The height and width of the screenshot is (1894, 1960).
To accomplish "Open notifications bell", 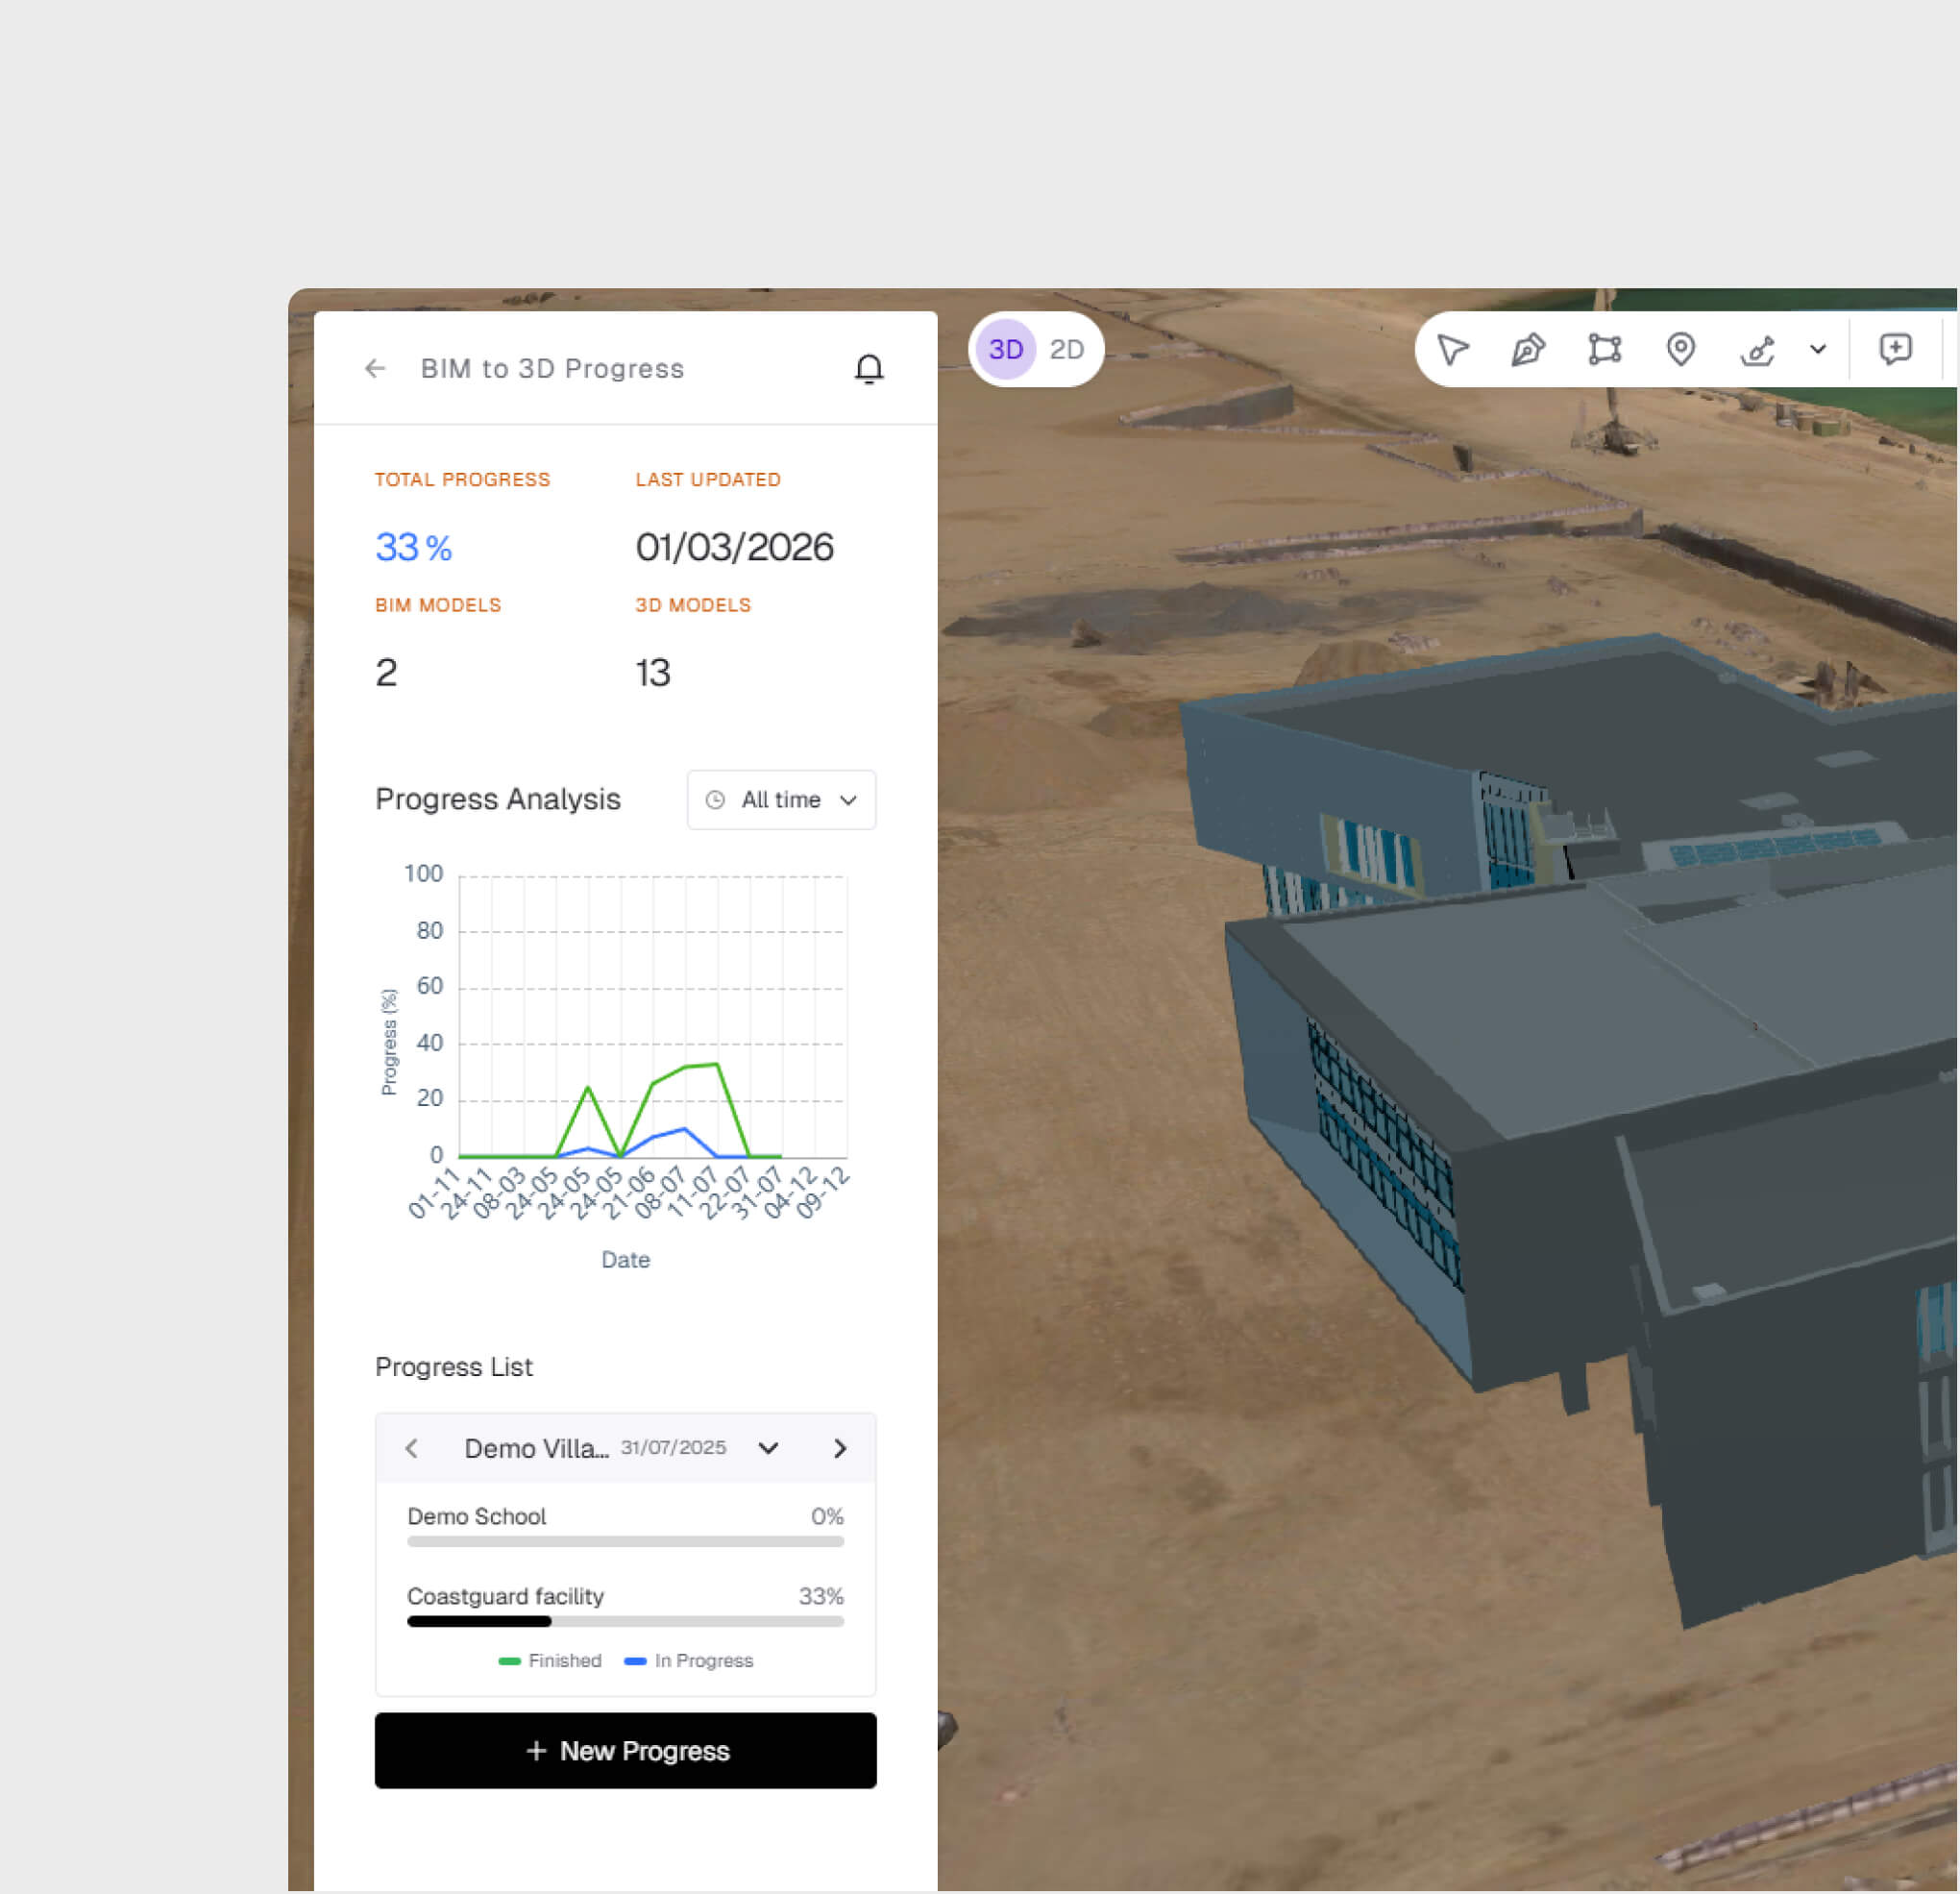I will click(869, 369).
